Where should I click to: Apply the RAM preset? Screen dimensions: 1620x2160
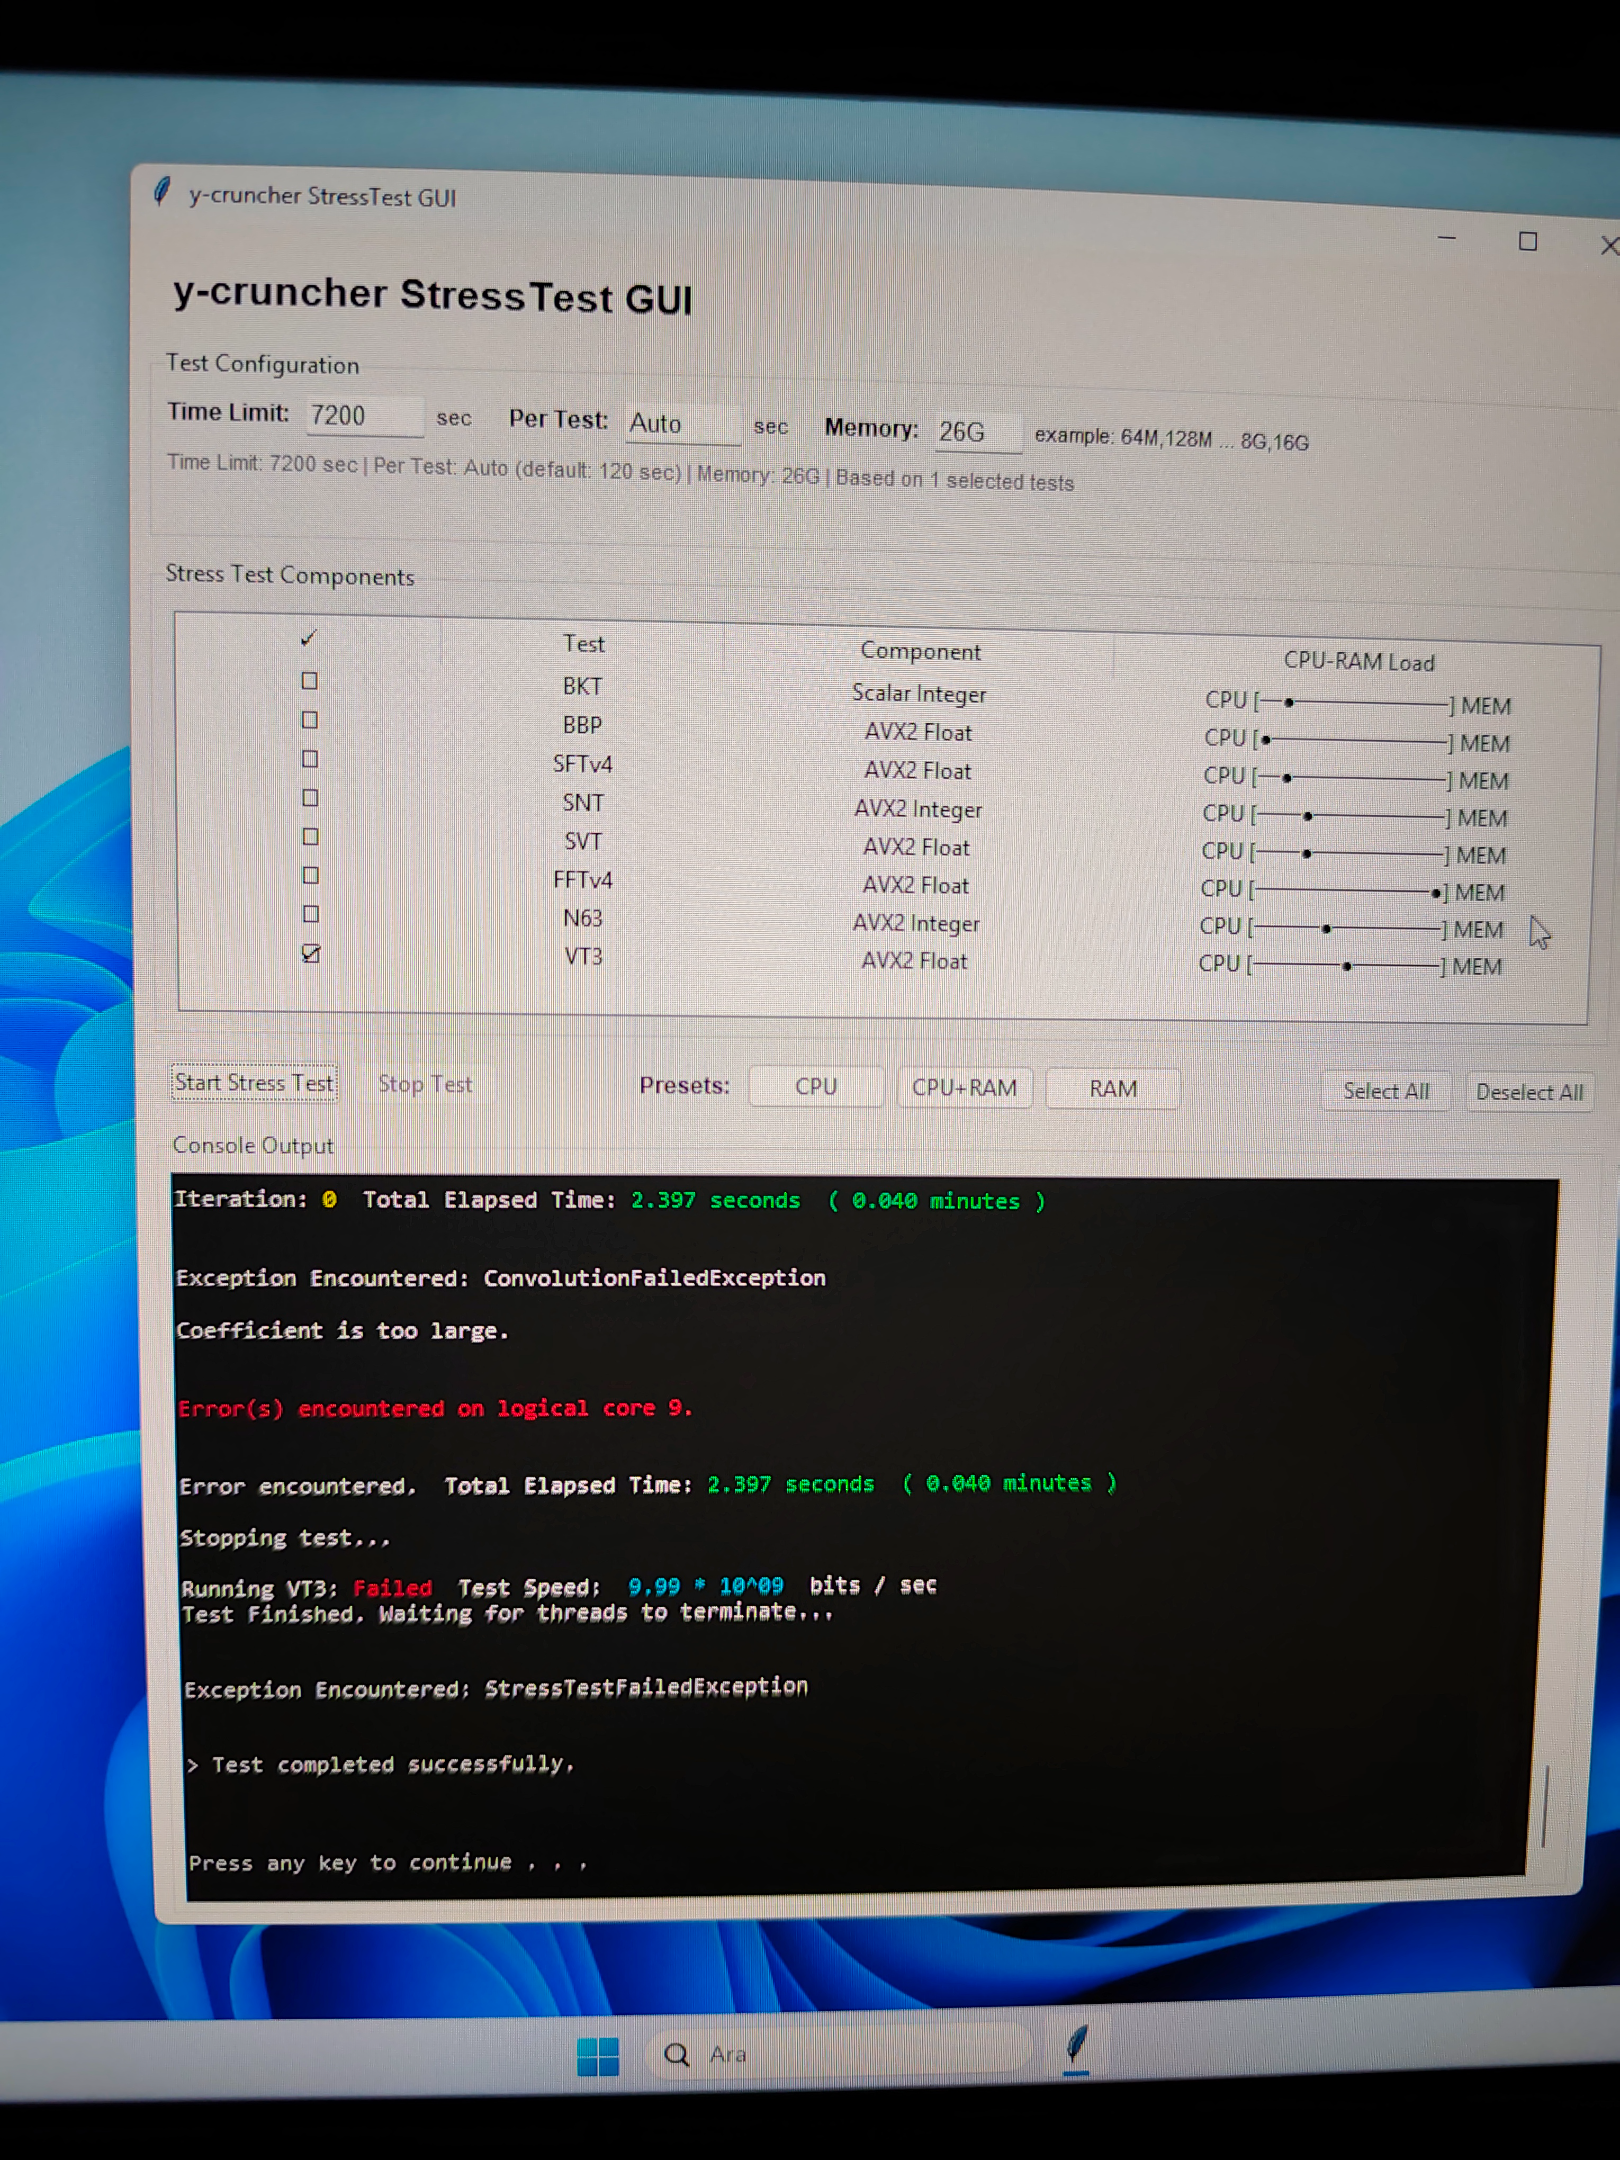click(x=1113, y=1089)
